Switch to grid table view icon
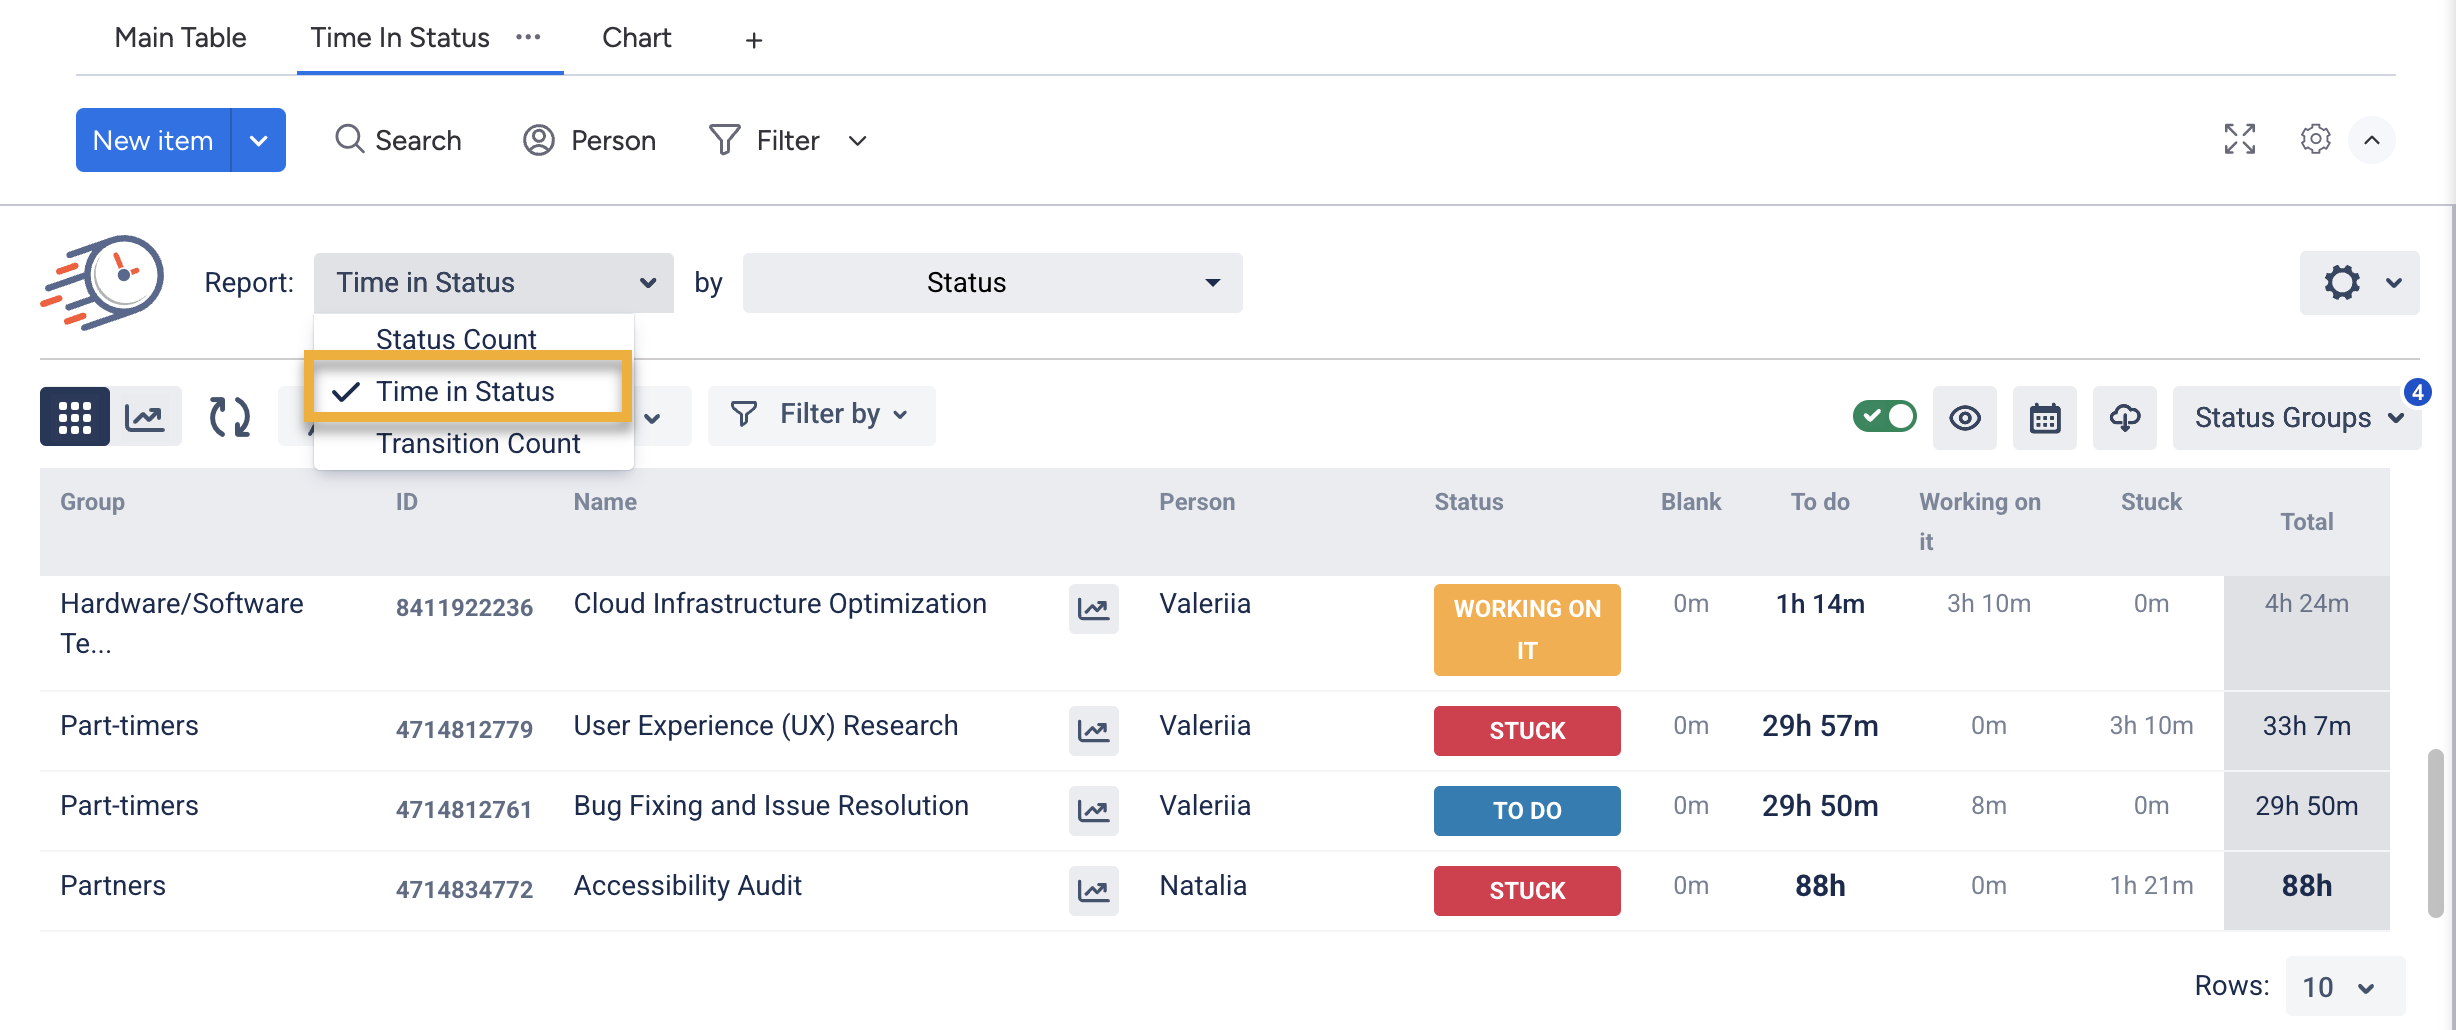This screenshot has width=2456, height=1030. (x=75, y=417)
